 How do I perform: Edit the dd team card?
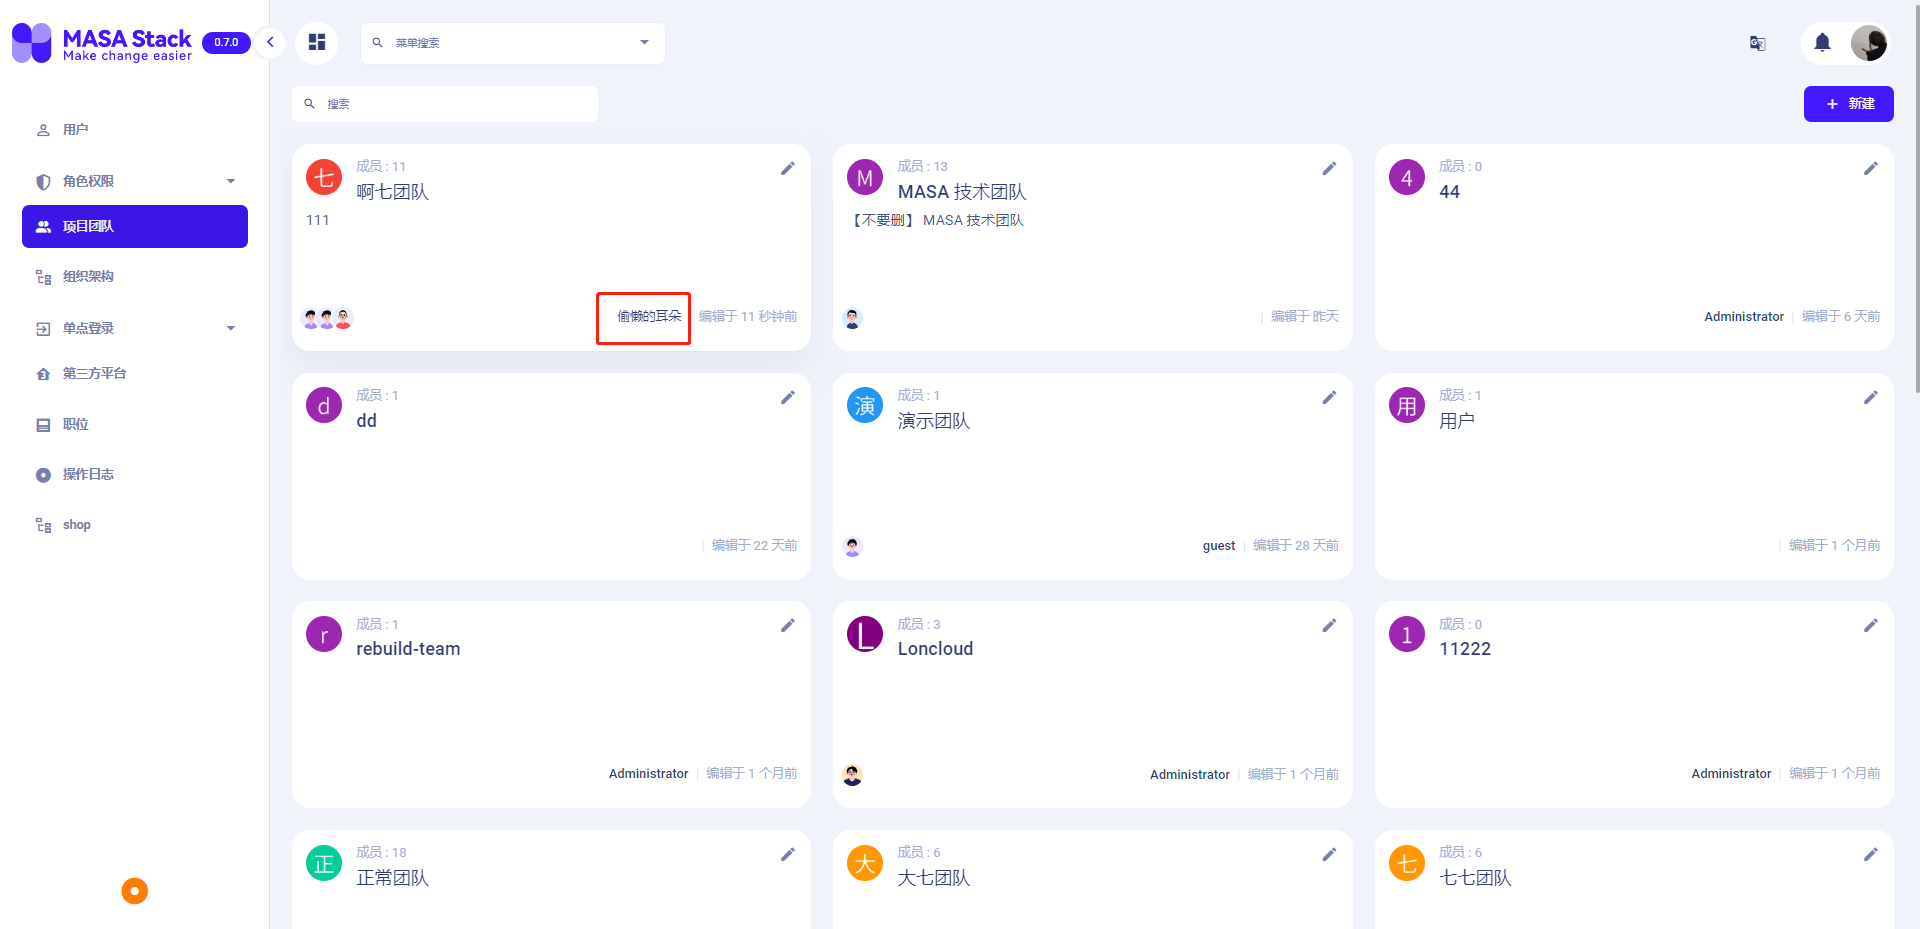click(x=788, y=397)
